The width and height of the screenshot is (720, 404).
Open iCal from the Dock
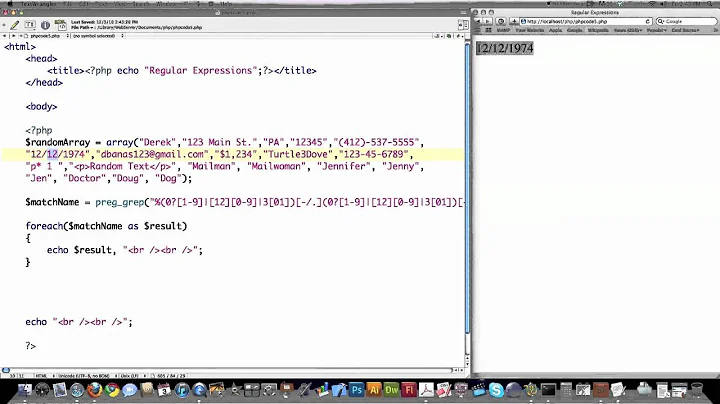[164, 390]
